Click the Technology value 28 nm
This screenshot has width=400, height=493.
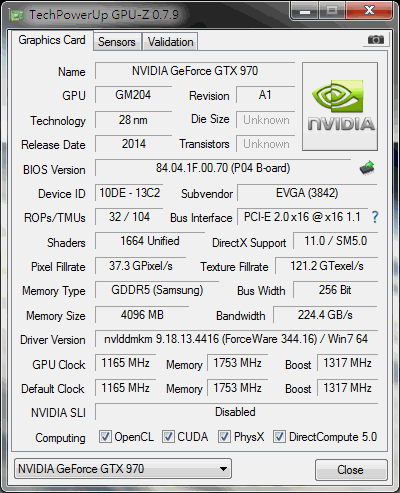133,120
